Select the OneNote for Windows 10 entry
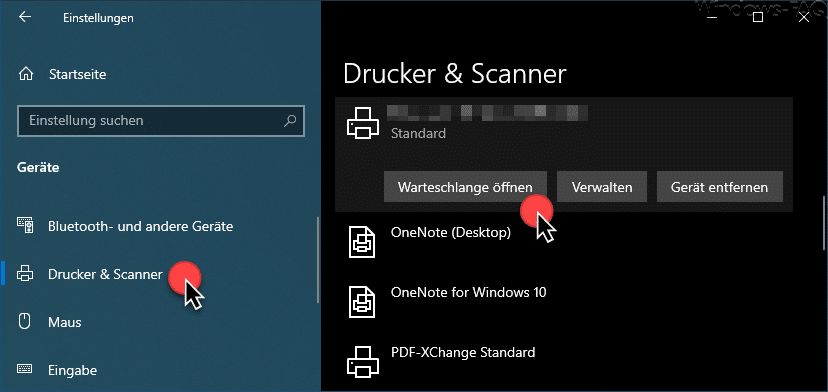 coord(468,292)
